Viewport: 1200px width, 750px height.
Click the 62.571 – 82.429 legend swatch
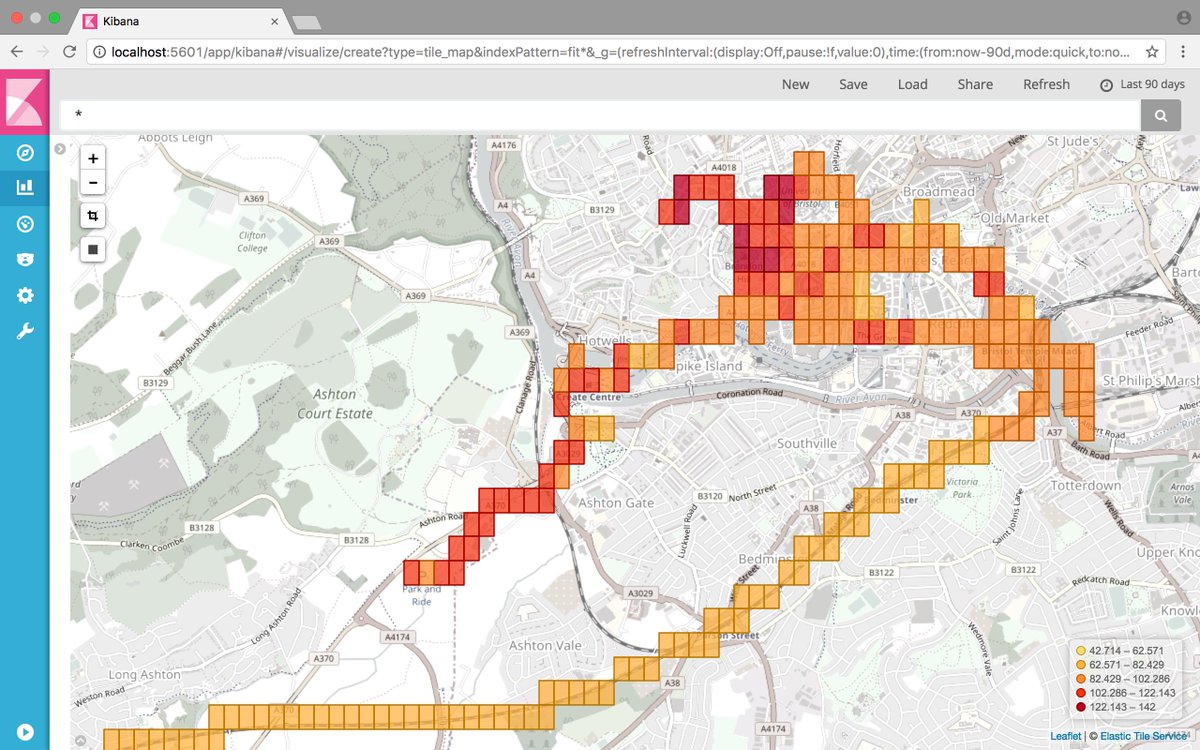pyautogui.click(x=1081, y=664)
